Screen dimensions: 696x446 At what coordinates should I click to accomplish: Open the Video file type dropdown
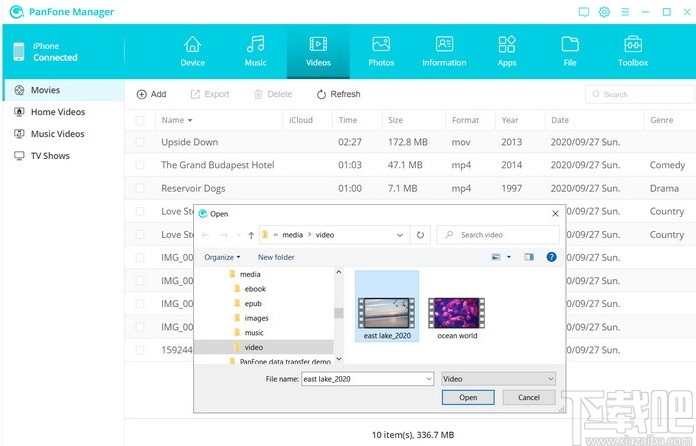click(498, 379)
